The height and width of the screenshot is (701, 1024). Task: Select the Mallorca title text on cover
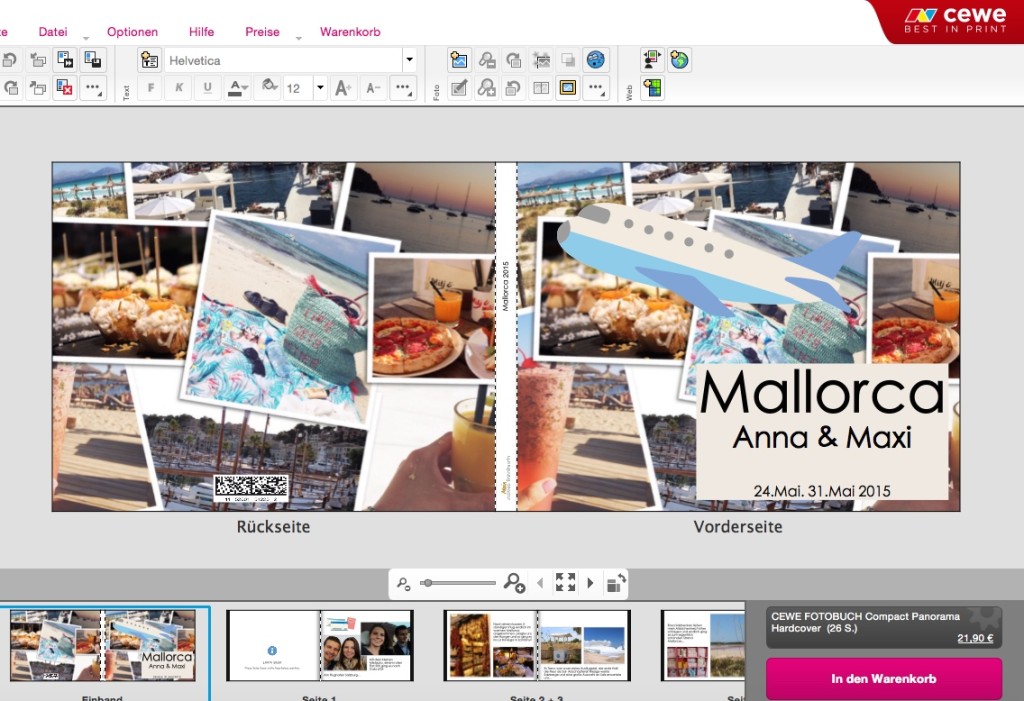click(x=822, y=392)
